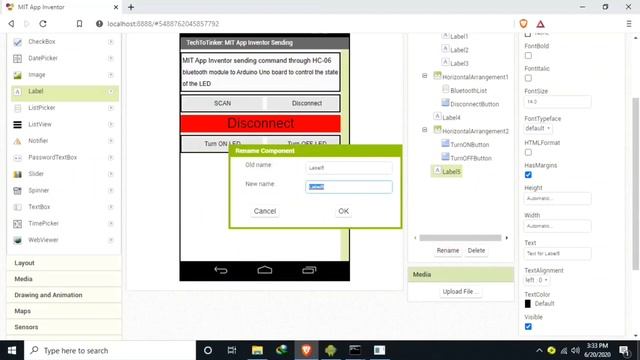This screenshot has width=640, height=360.
Task: Select the CheckBox palette icon
Action: pos(18,42)
